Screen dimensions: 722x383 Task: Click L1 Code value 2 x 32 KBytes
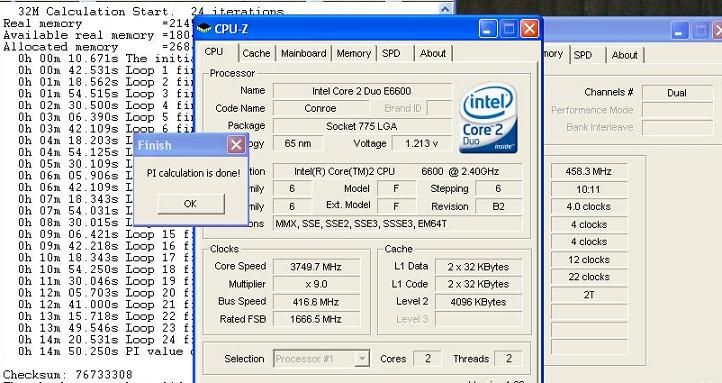(x=478, y=284)
